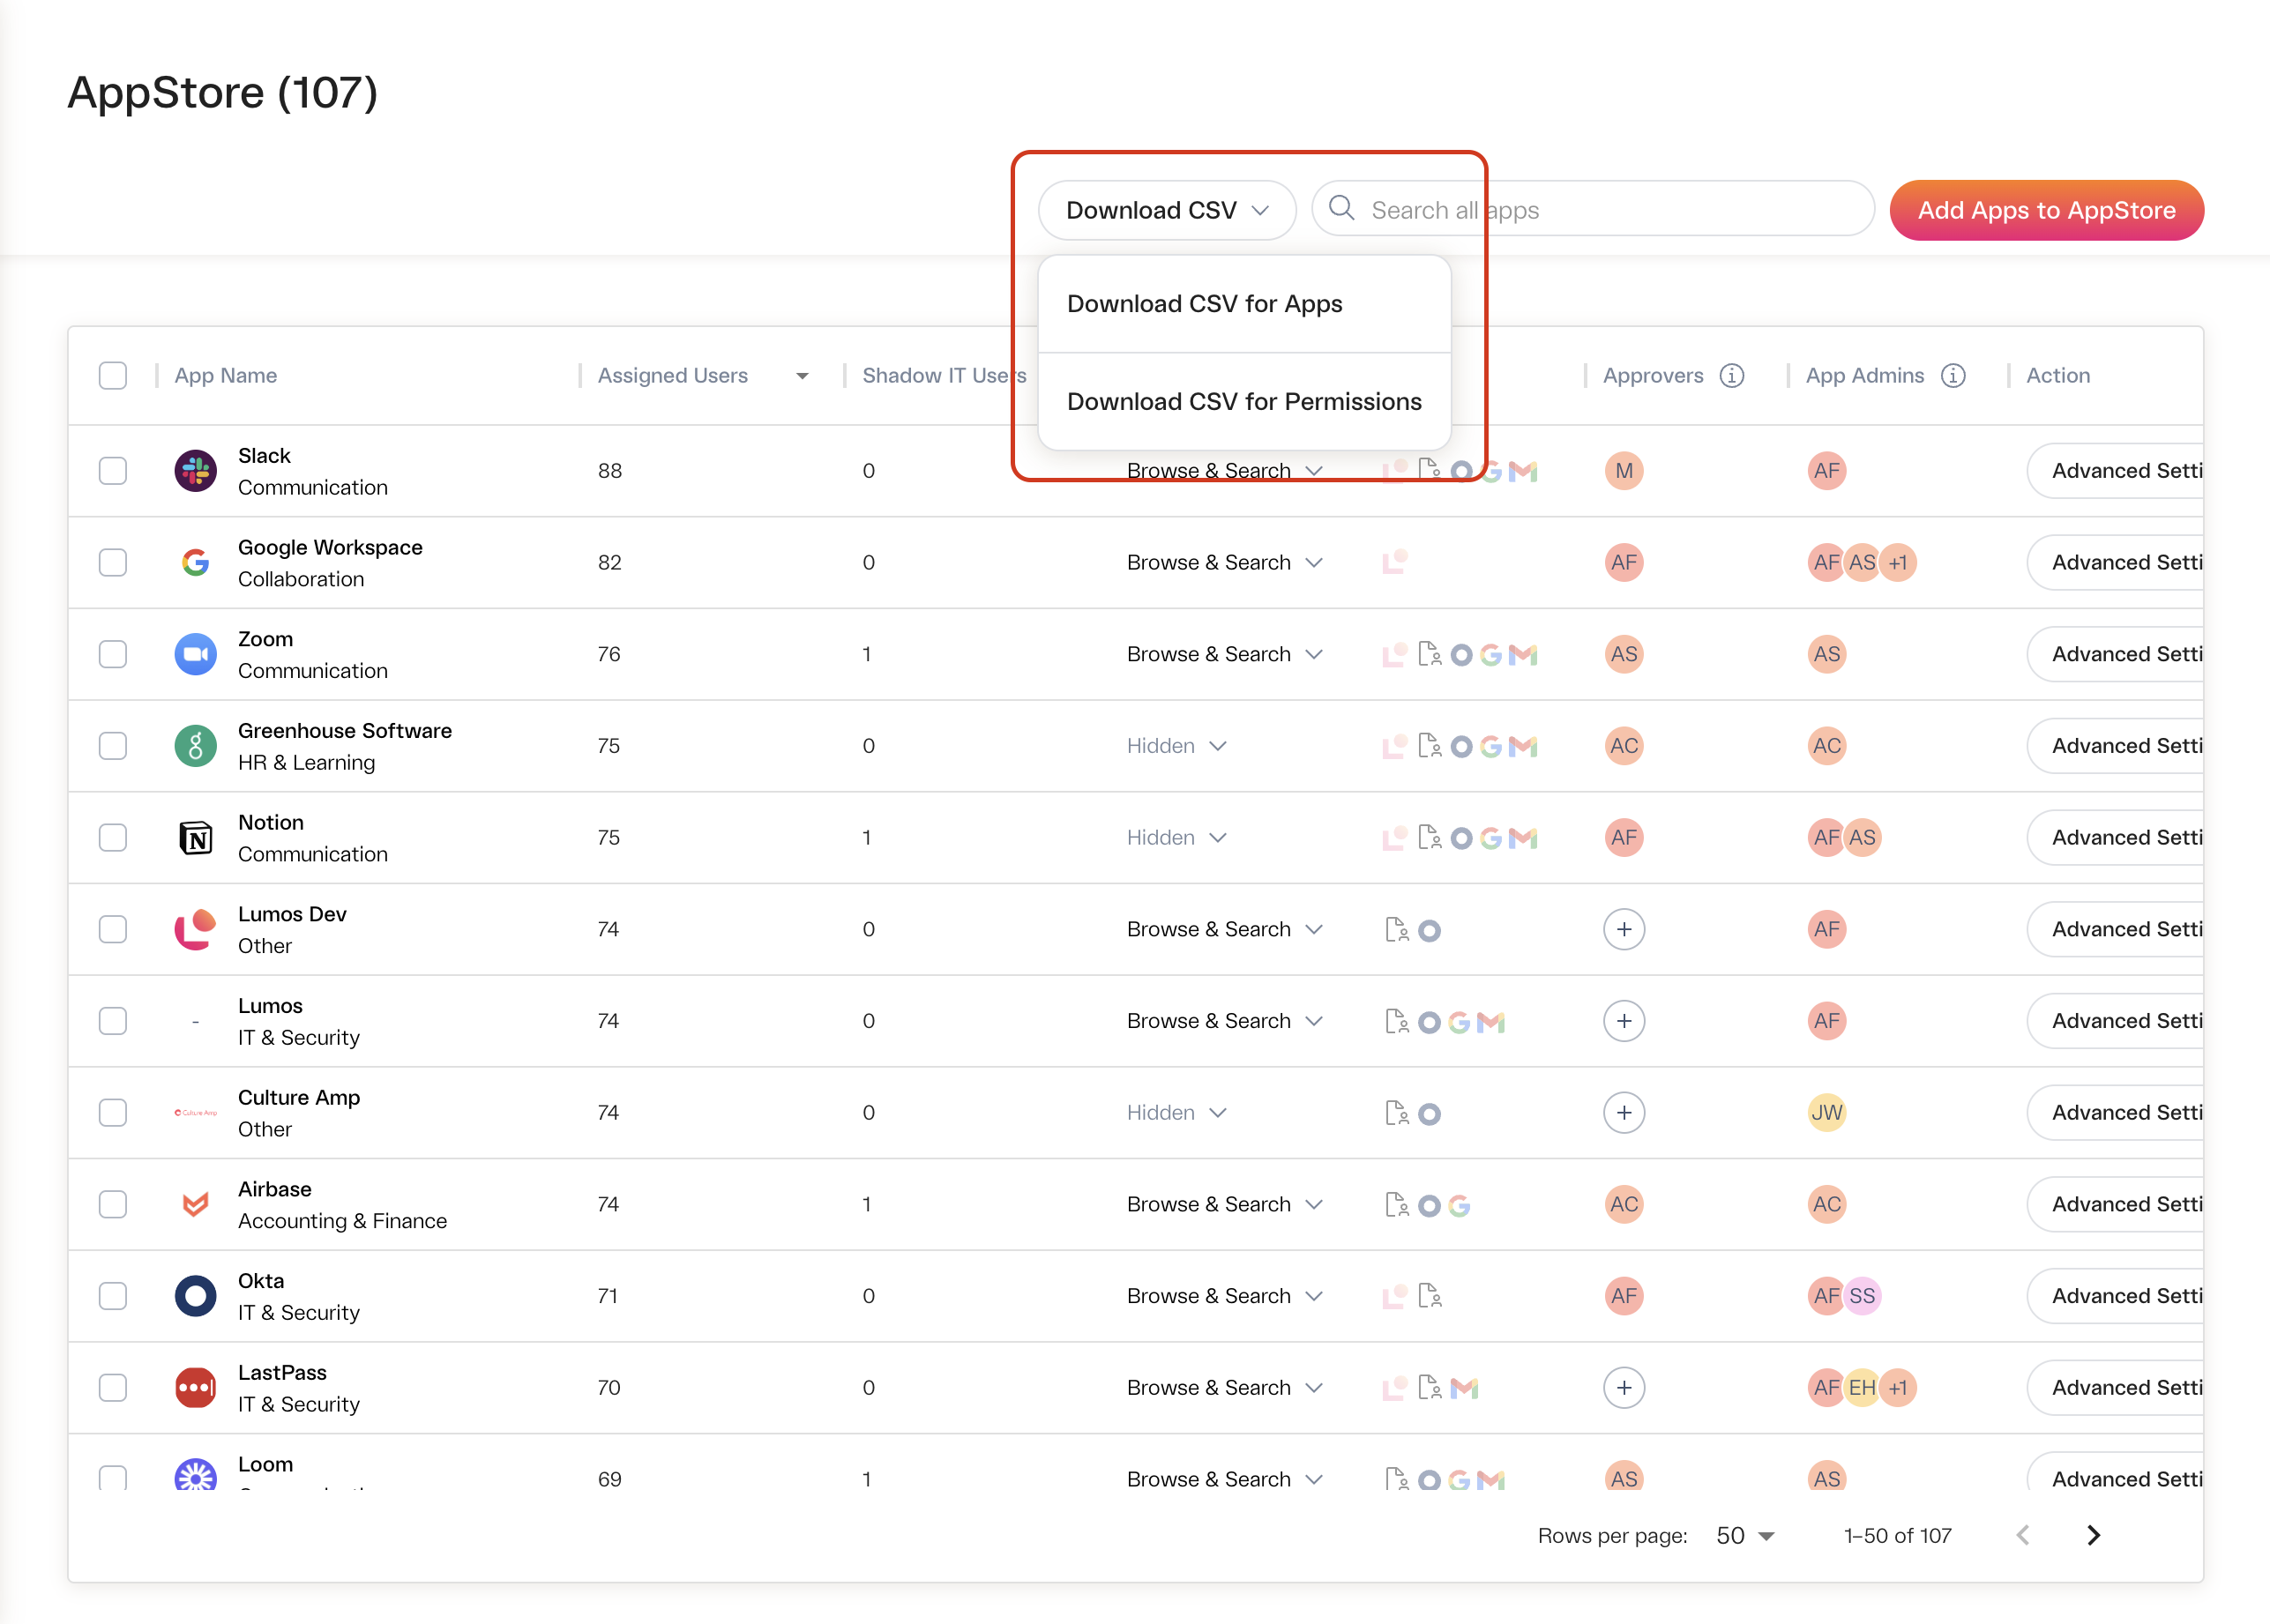Open Advanced Settings for Airbase
This screenshot has width=2270, height=1624.
[2115, 1205]
